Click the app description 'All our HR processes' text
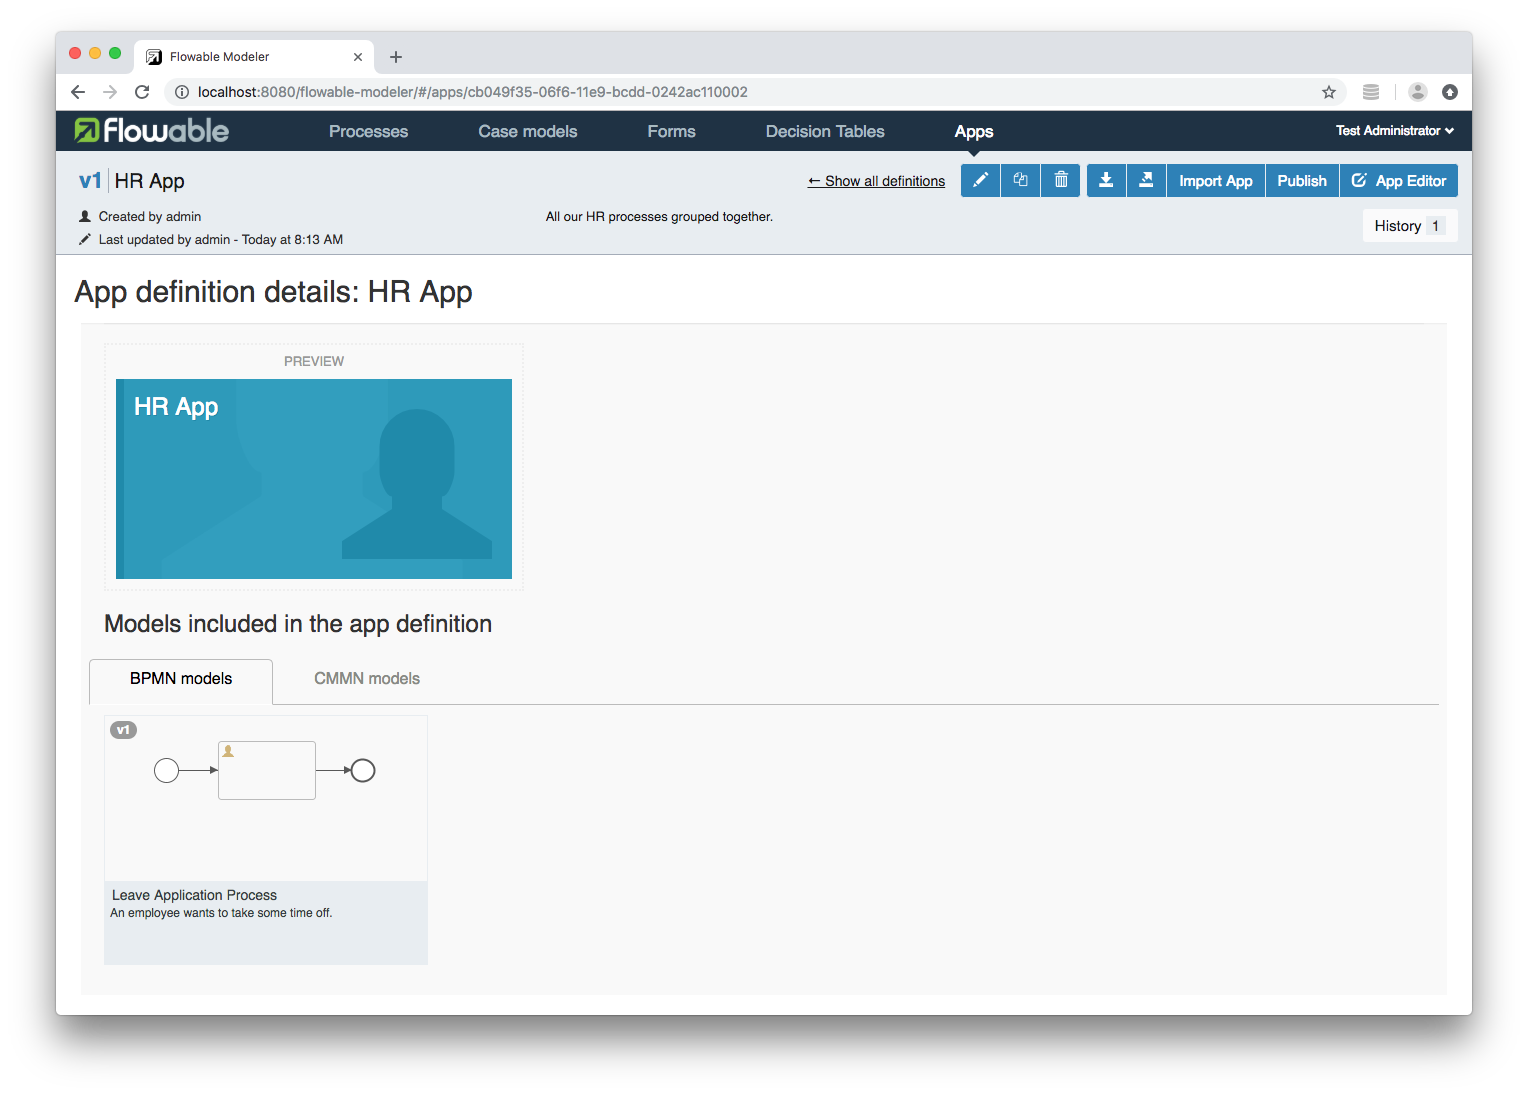This screenshot has height=1095, width=1528. (x=659, y=217)
